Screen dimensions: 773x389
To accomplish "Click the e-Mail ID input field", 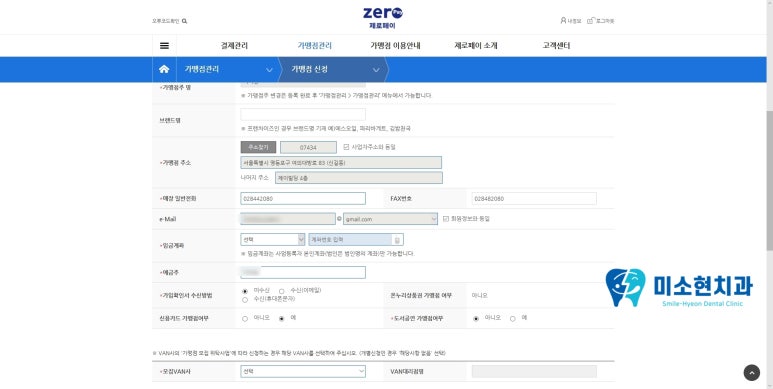I will click(288, 219).
